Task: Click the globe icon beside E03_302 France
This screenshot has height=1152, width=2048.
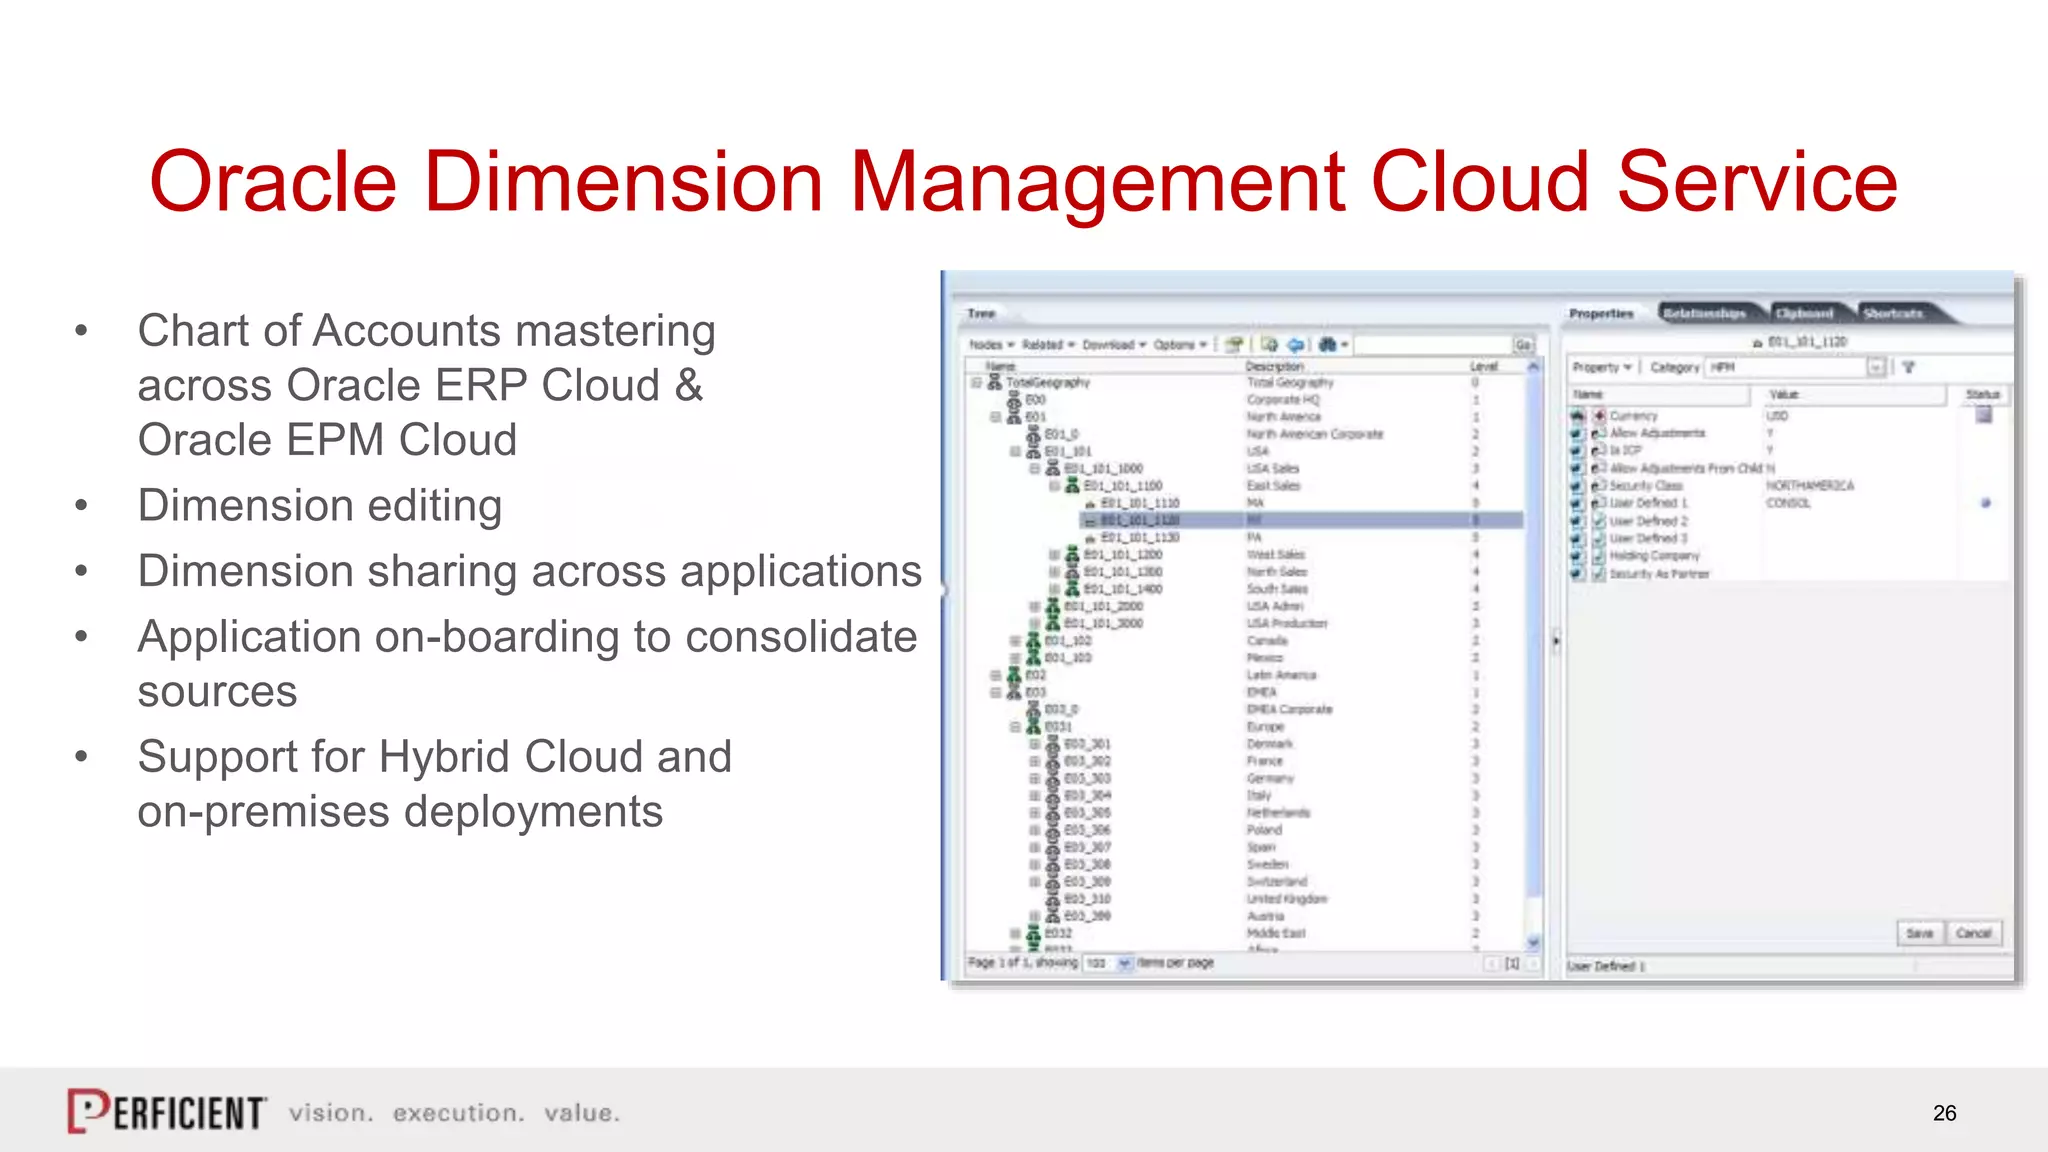Action: tap(1052, 762)
